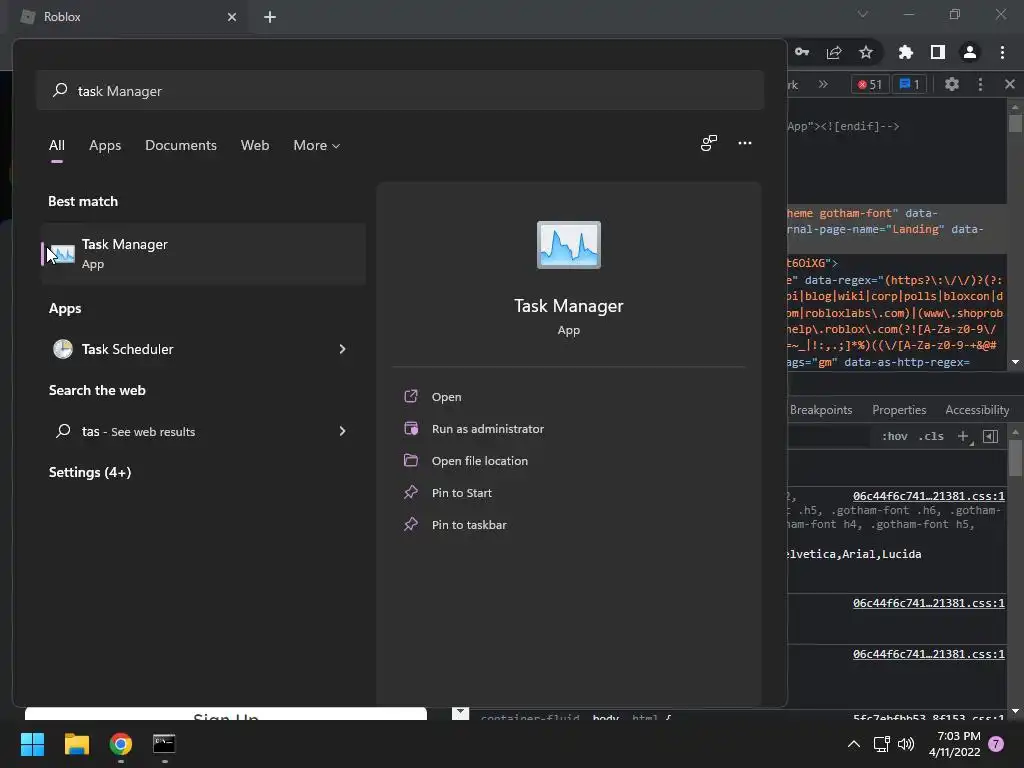Open the new tab plus button in Chrome

point(270,17)
